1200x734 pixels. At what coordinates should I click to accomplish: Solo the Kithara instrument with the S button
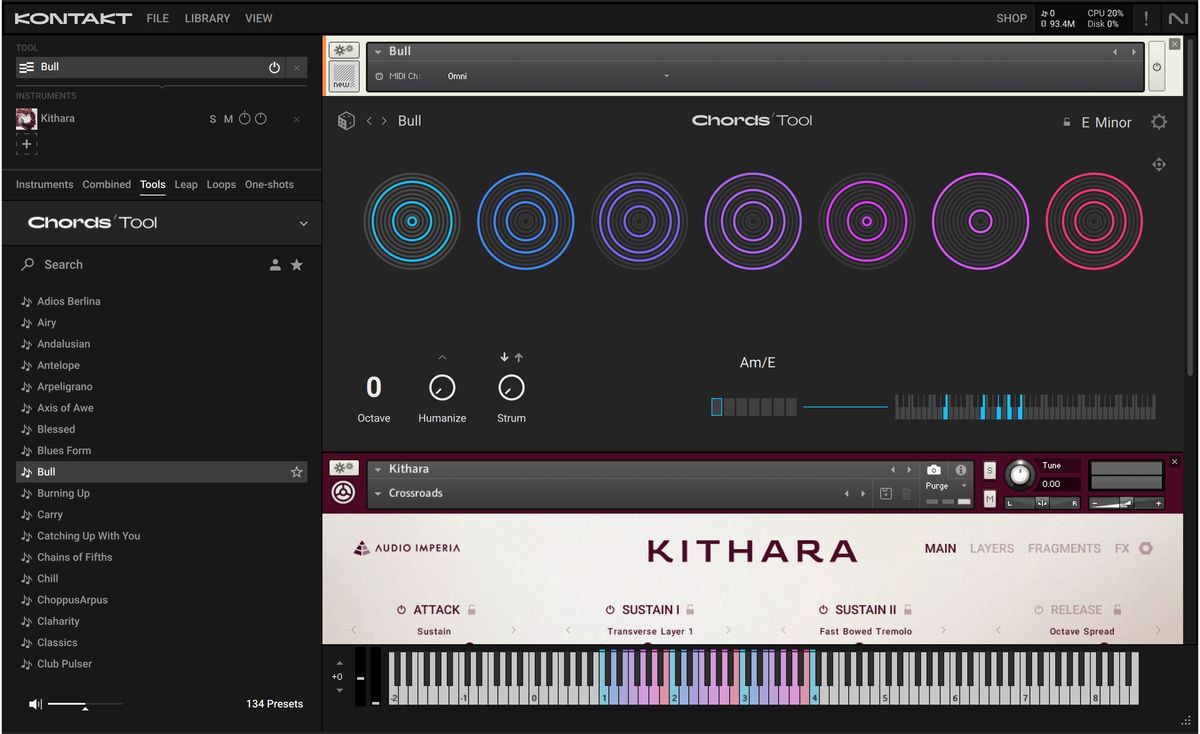click(x=212, y=118)
